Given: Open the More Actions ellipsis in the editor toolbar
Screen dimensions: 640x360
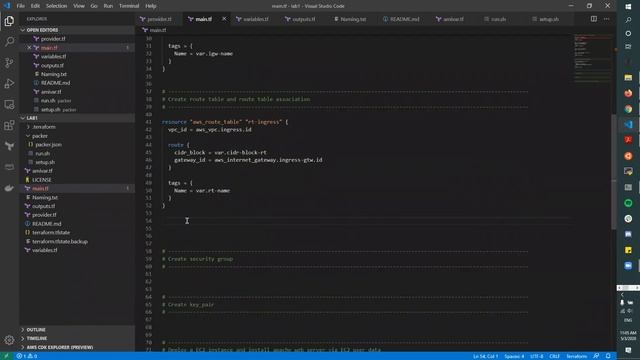Looking at the screenshot, I should click(x=607, y=19).
